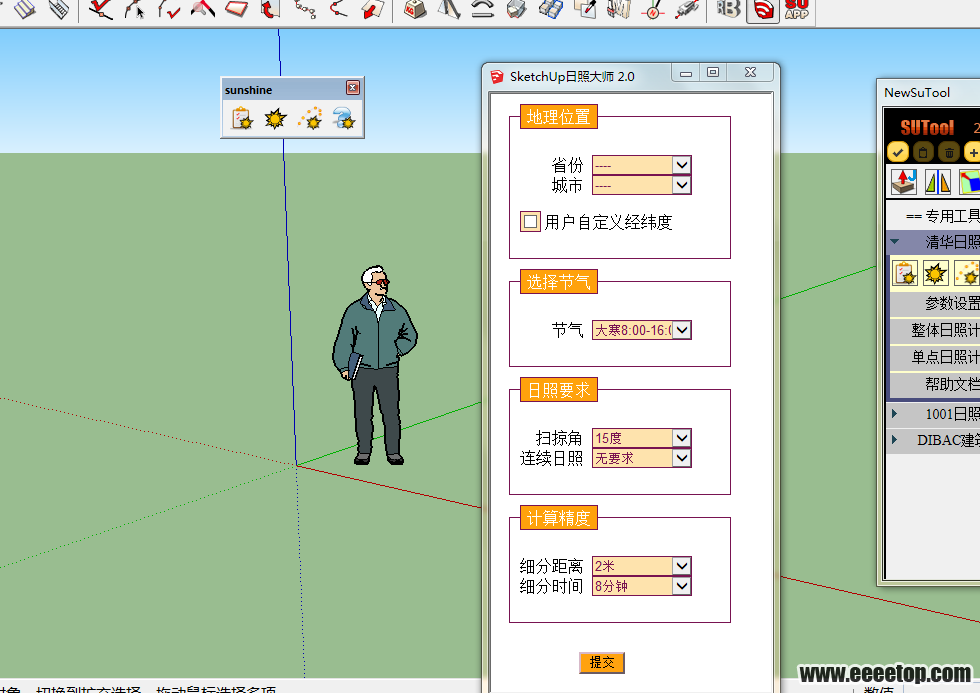This screenshot has width=980, height=693.
Task: Run overall sunlight analysis from sunshine toolbar
Action: [275, 118]
